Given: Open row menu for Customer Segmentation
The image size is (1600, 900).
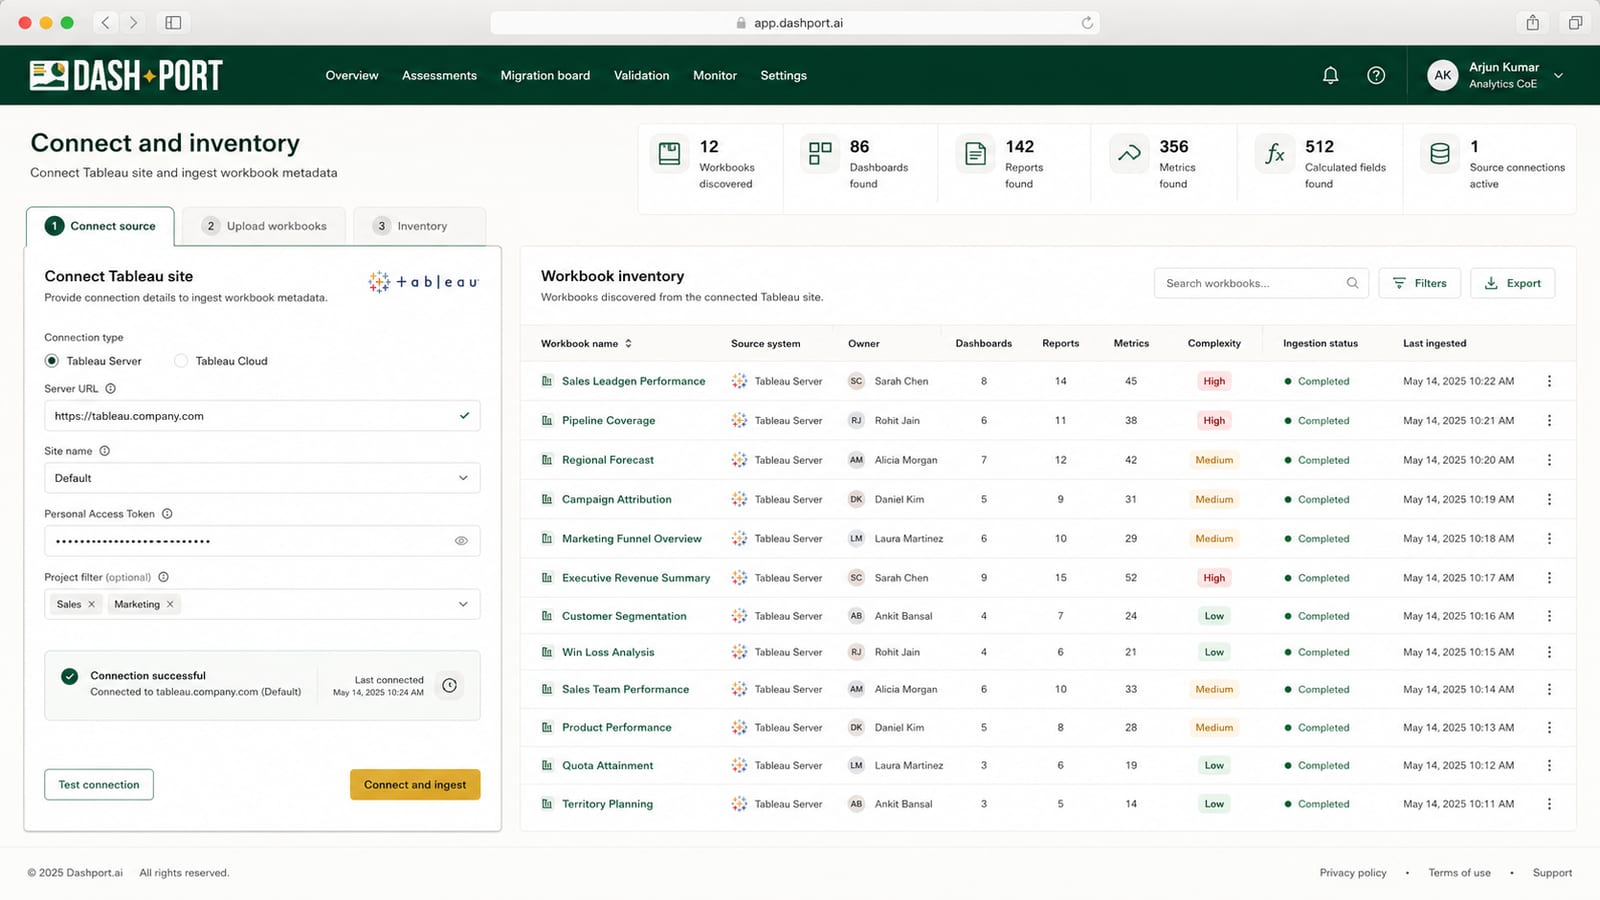Looking at the screenshot, I should 1549,616.
